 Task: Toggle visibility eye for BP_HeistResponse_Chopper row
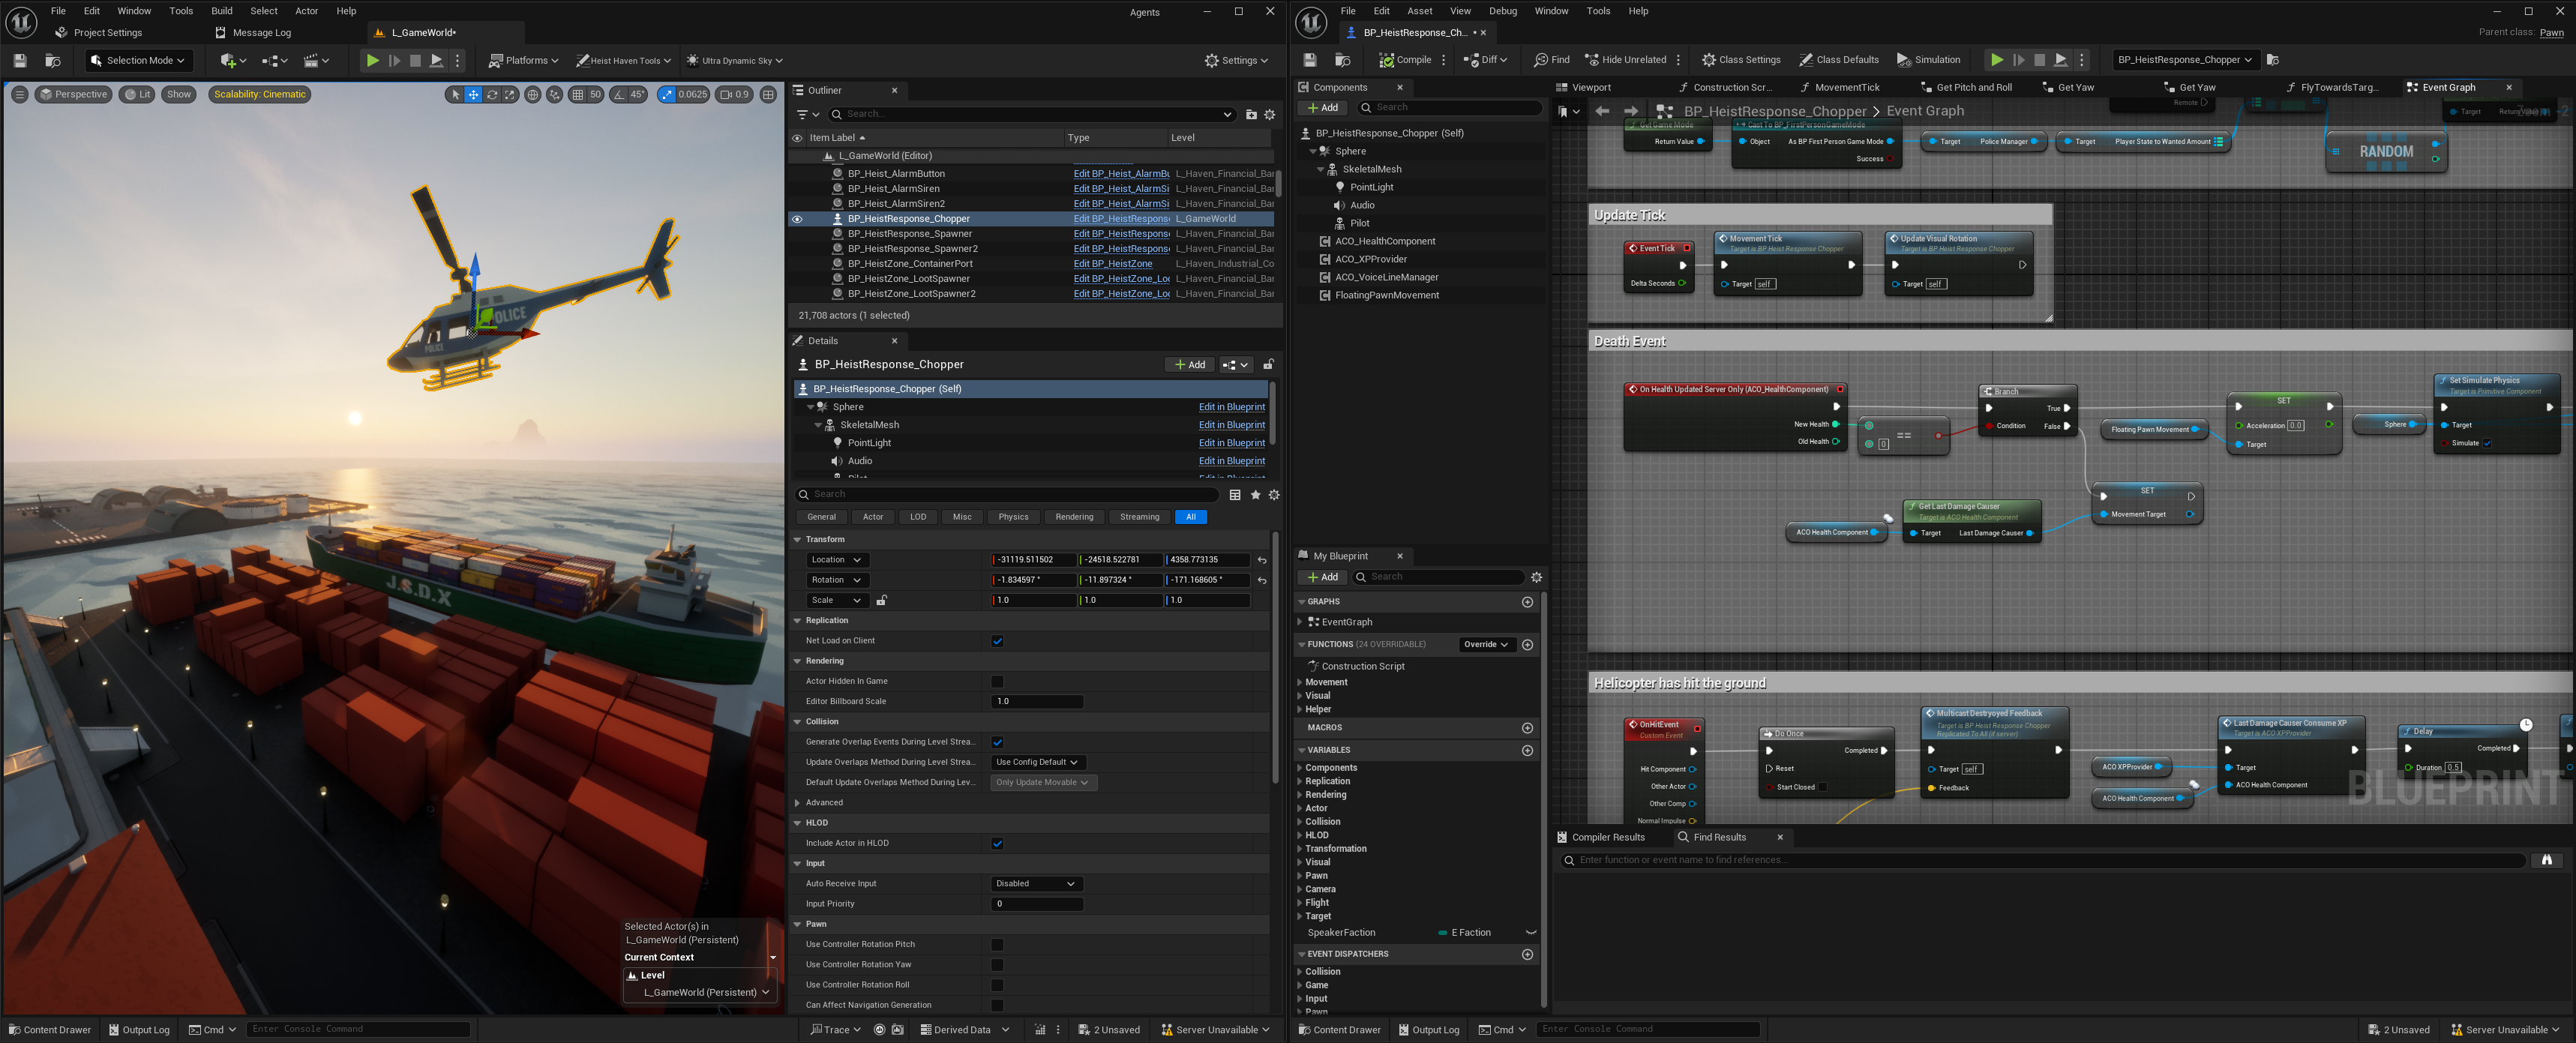[797, 219]
